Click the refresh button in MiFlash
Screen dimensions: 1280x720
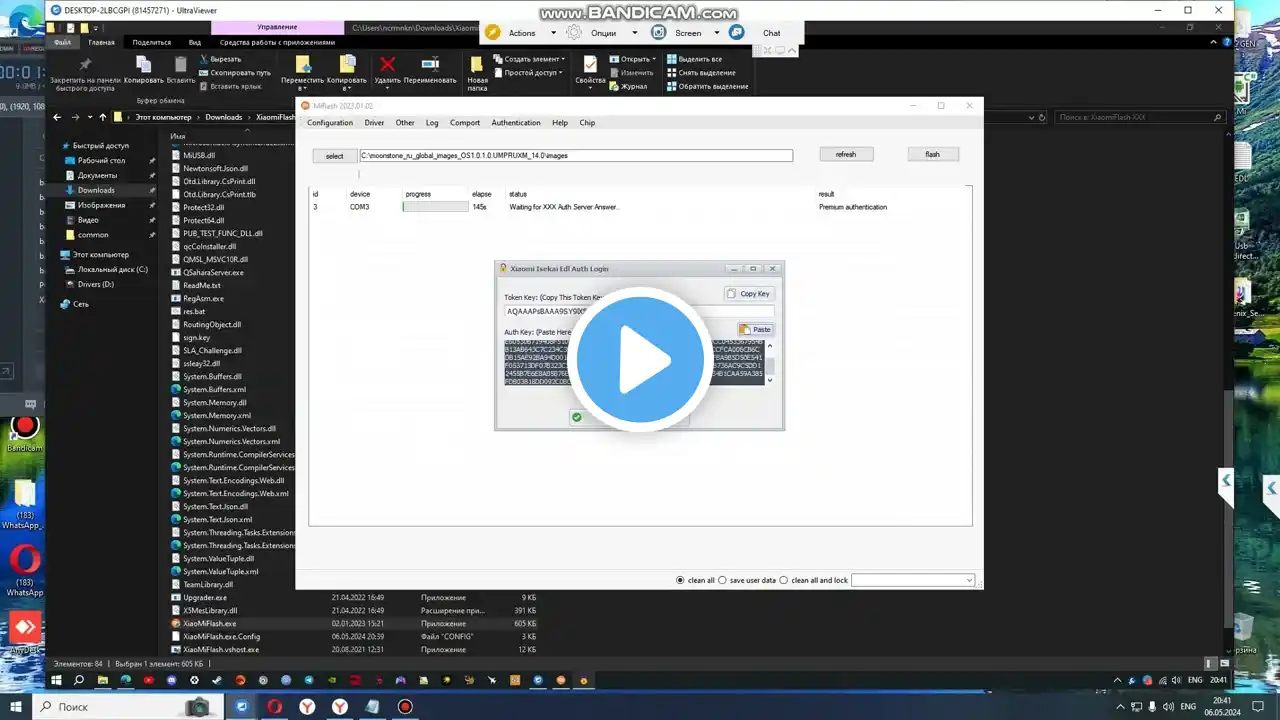846,154
